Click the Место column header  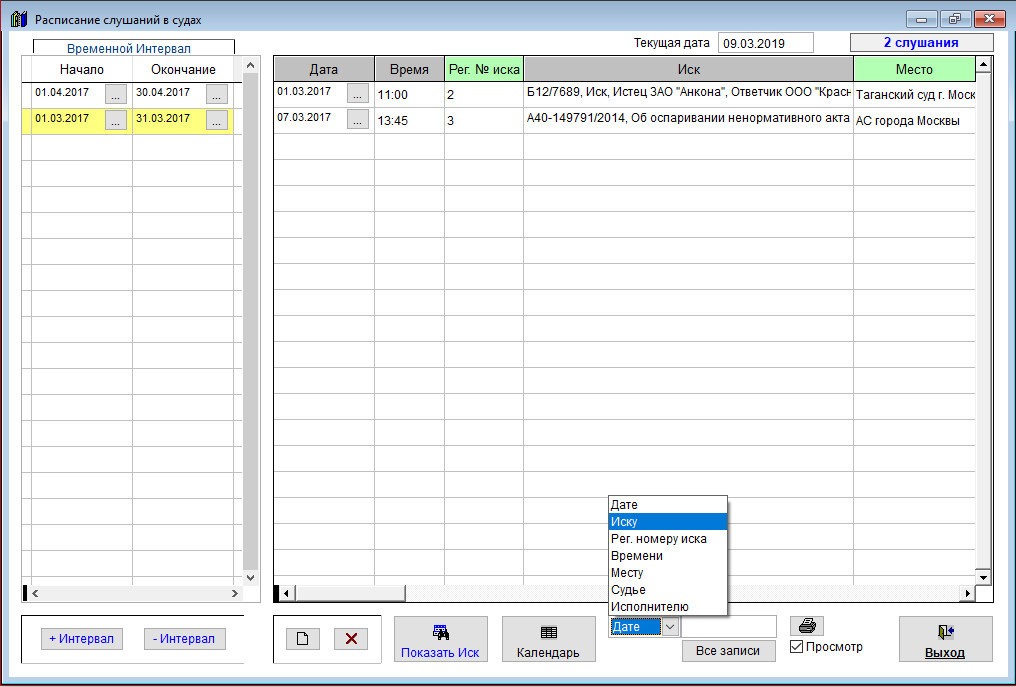pyautogui.click(x=914, y=69)
